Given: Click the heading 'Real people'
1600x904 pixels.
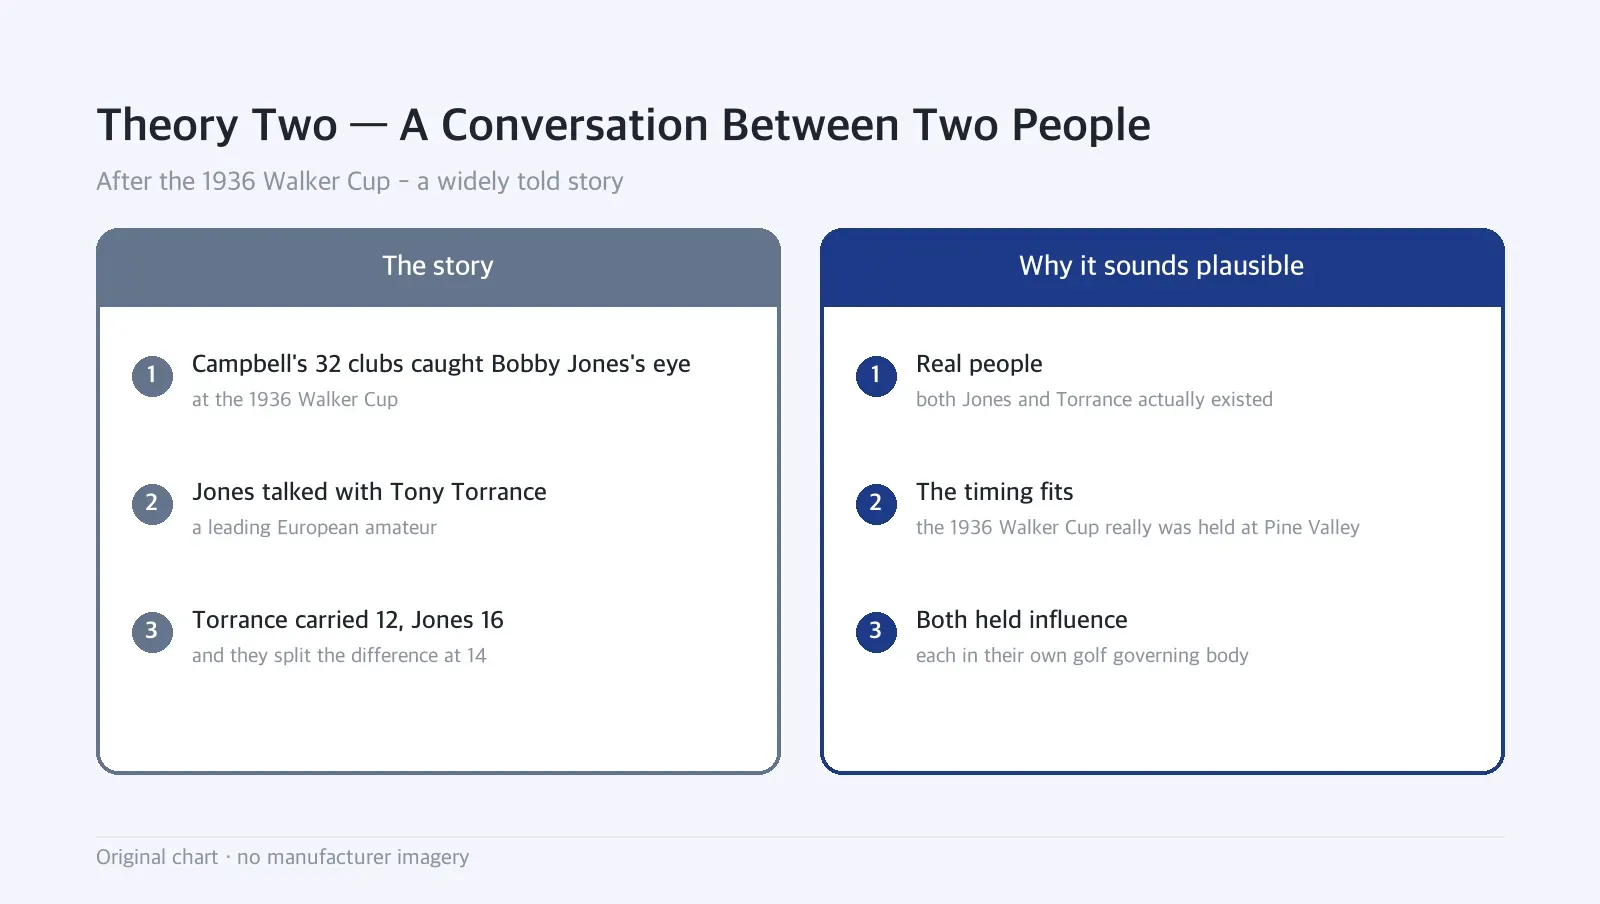Looking at the screenshot, I should (979, 364).
